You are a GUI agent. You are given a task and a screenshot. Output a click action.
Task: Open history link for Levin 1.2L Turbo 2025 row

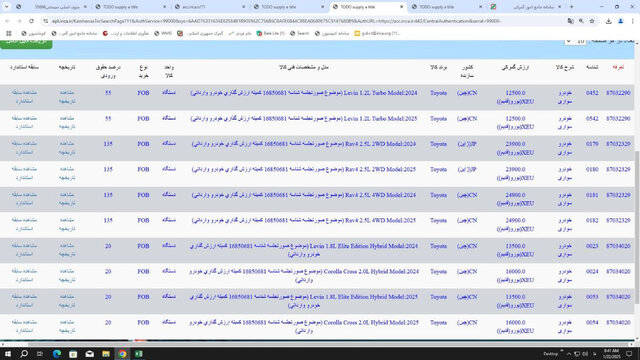[67, 122]
